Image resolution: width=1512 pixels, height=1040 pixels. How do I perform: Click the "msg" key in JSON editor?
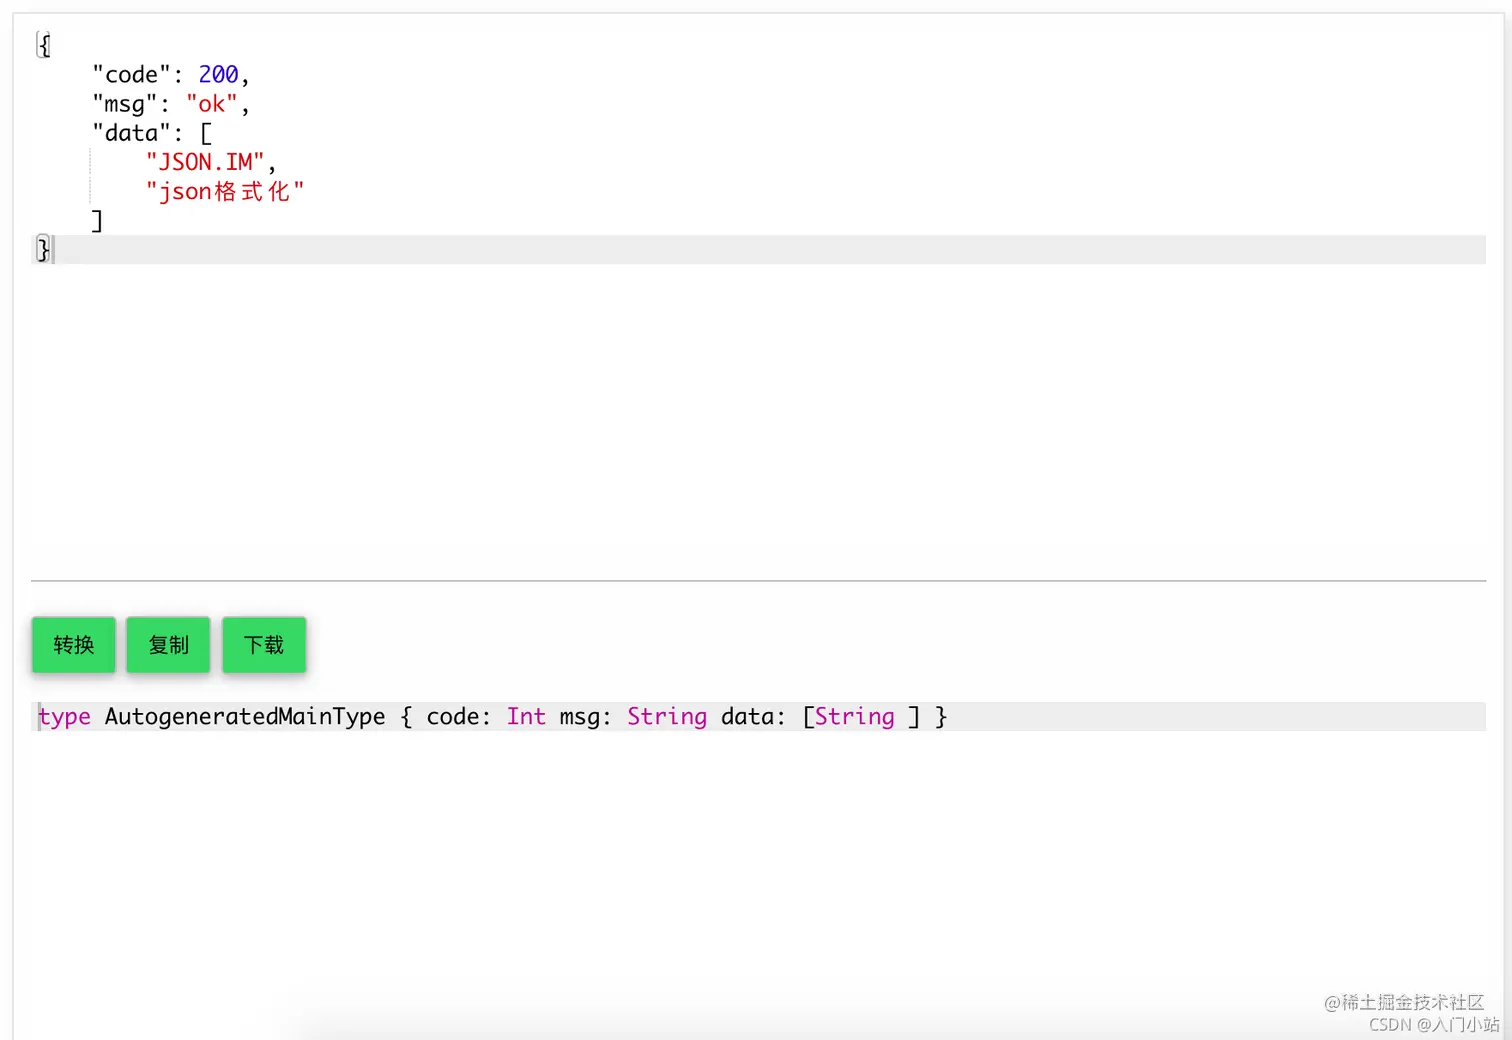tap(125, 104)
